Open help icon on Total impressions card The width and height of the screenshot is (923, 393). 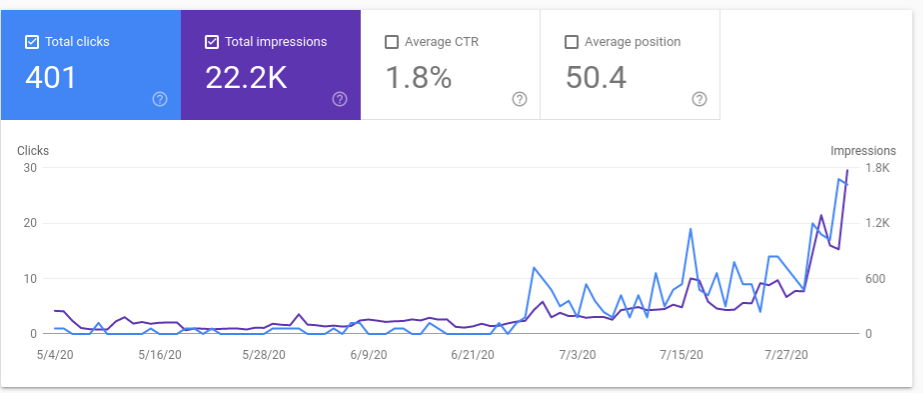(x=340, y=99)
